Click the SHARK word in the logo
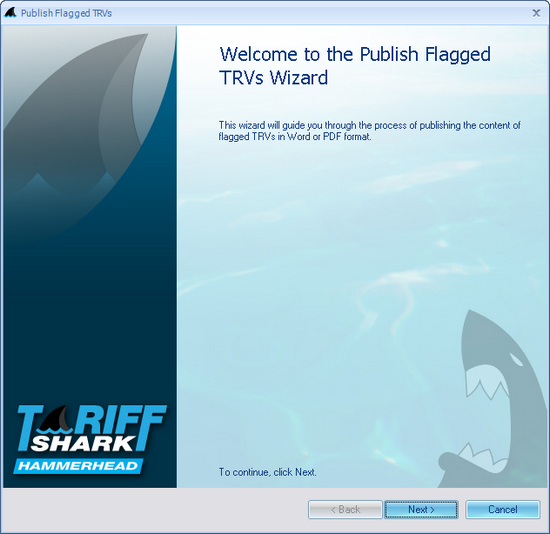Screen dimensions: 550x534 point(83,443)
